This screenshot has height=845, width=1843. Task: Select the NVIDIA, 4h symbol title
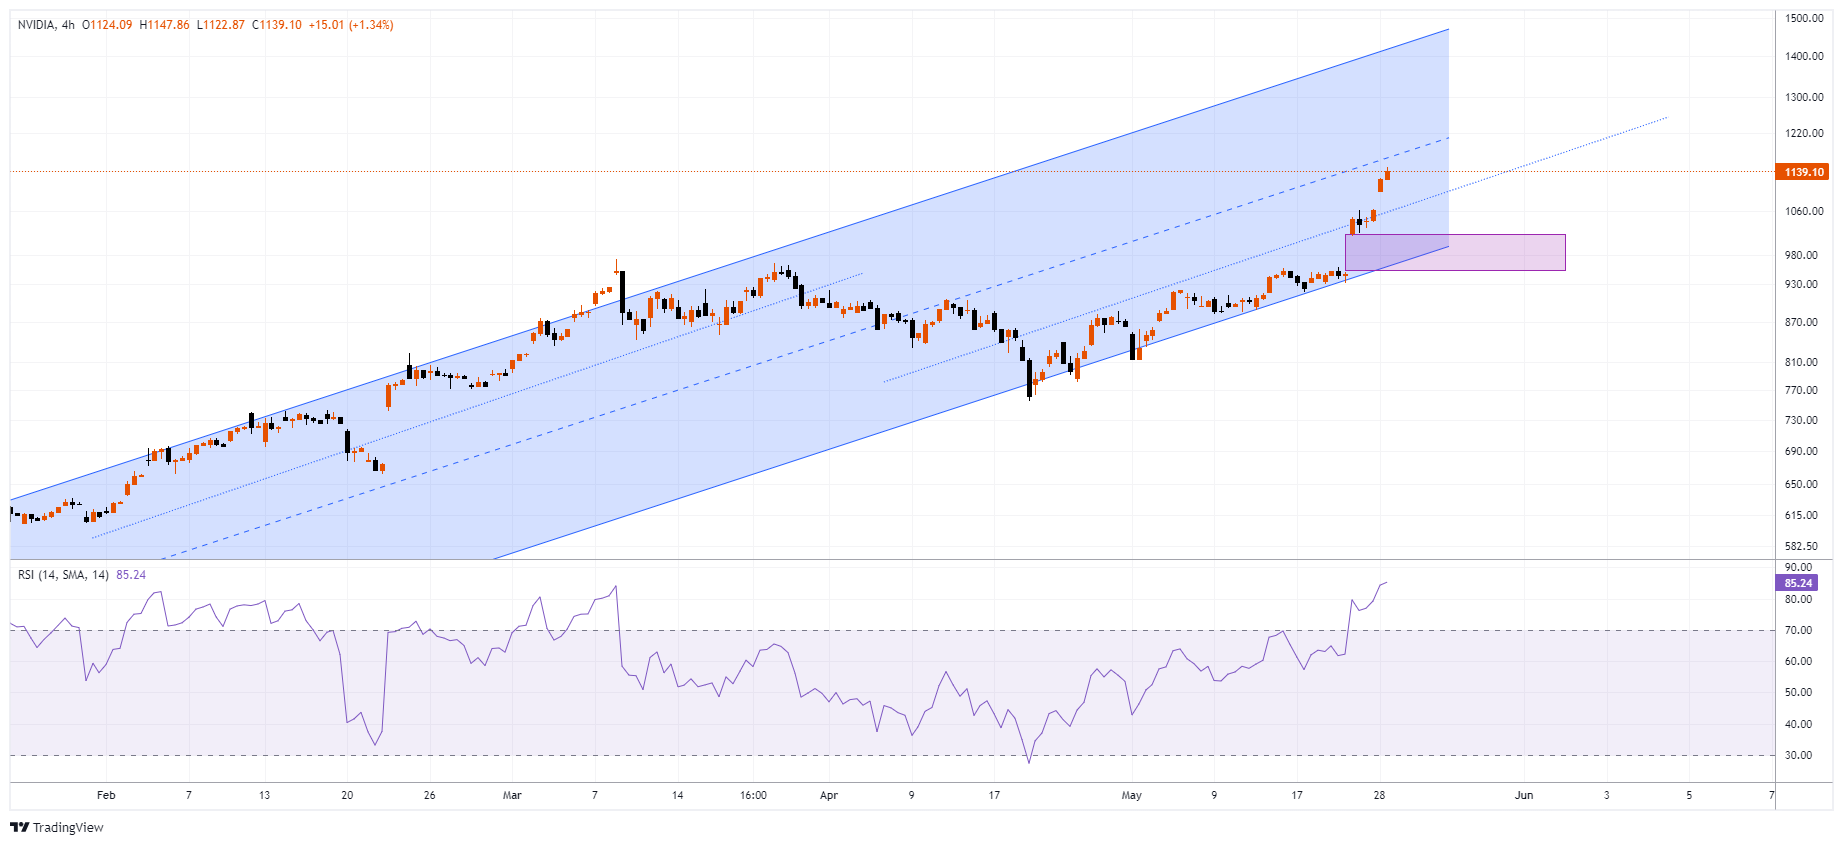click(x=46, y=25)
